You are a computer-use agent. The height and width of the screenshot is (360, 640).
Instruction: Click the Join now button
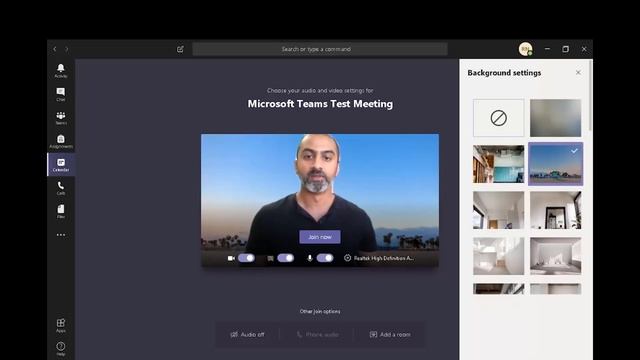(x=320, y=237)
